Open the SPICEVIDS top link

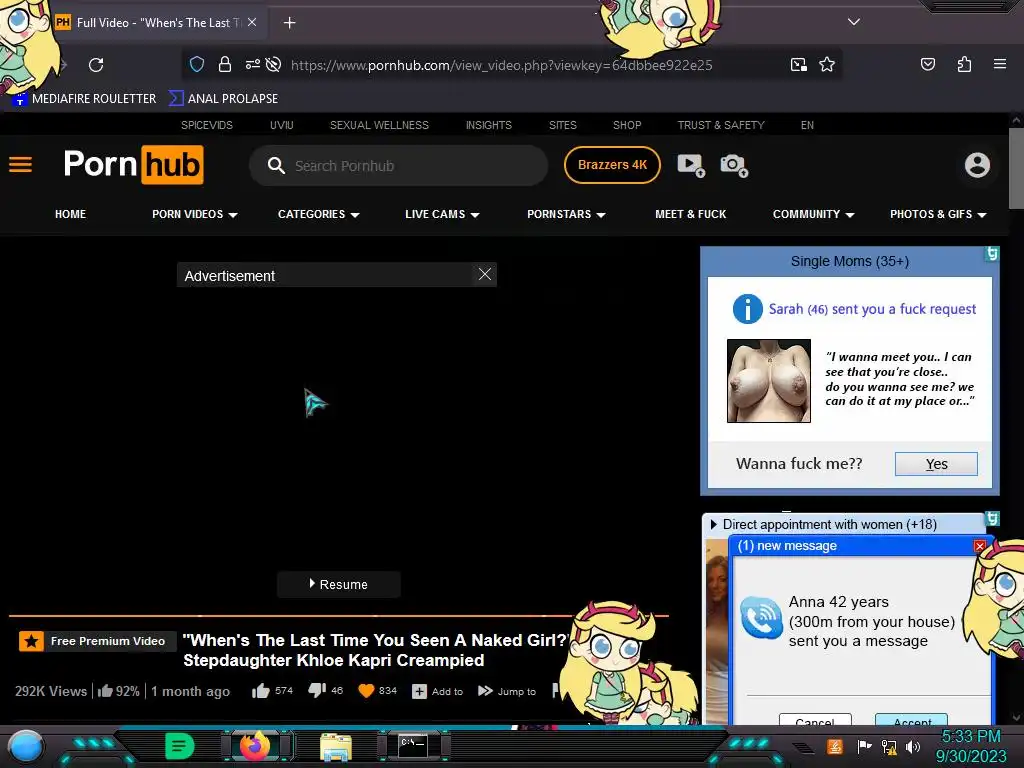tap(206, 125)
